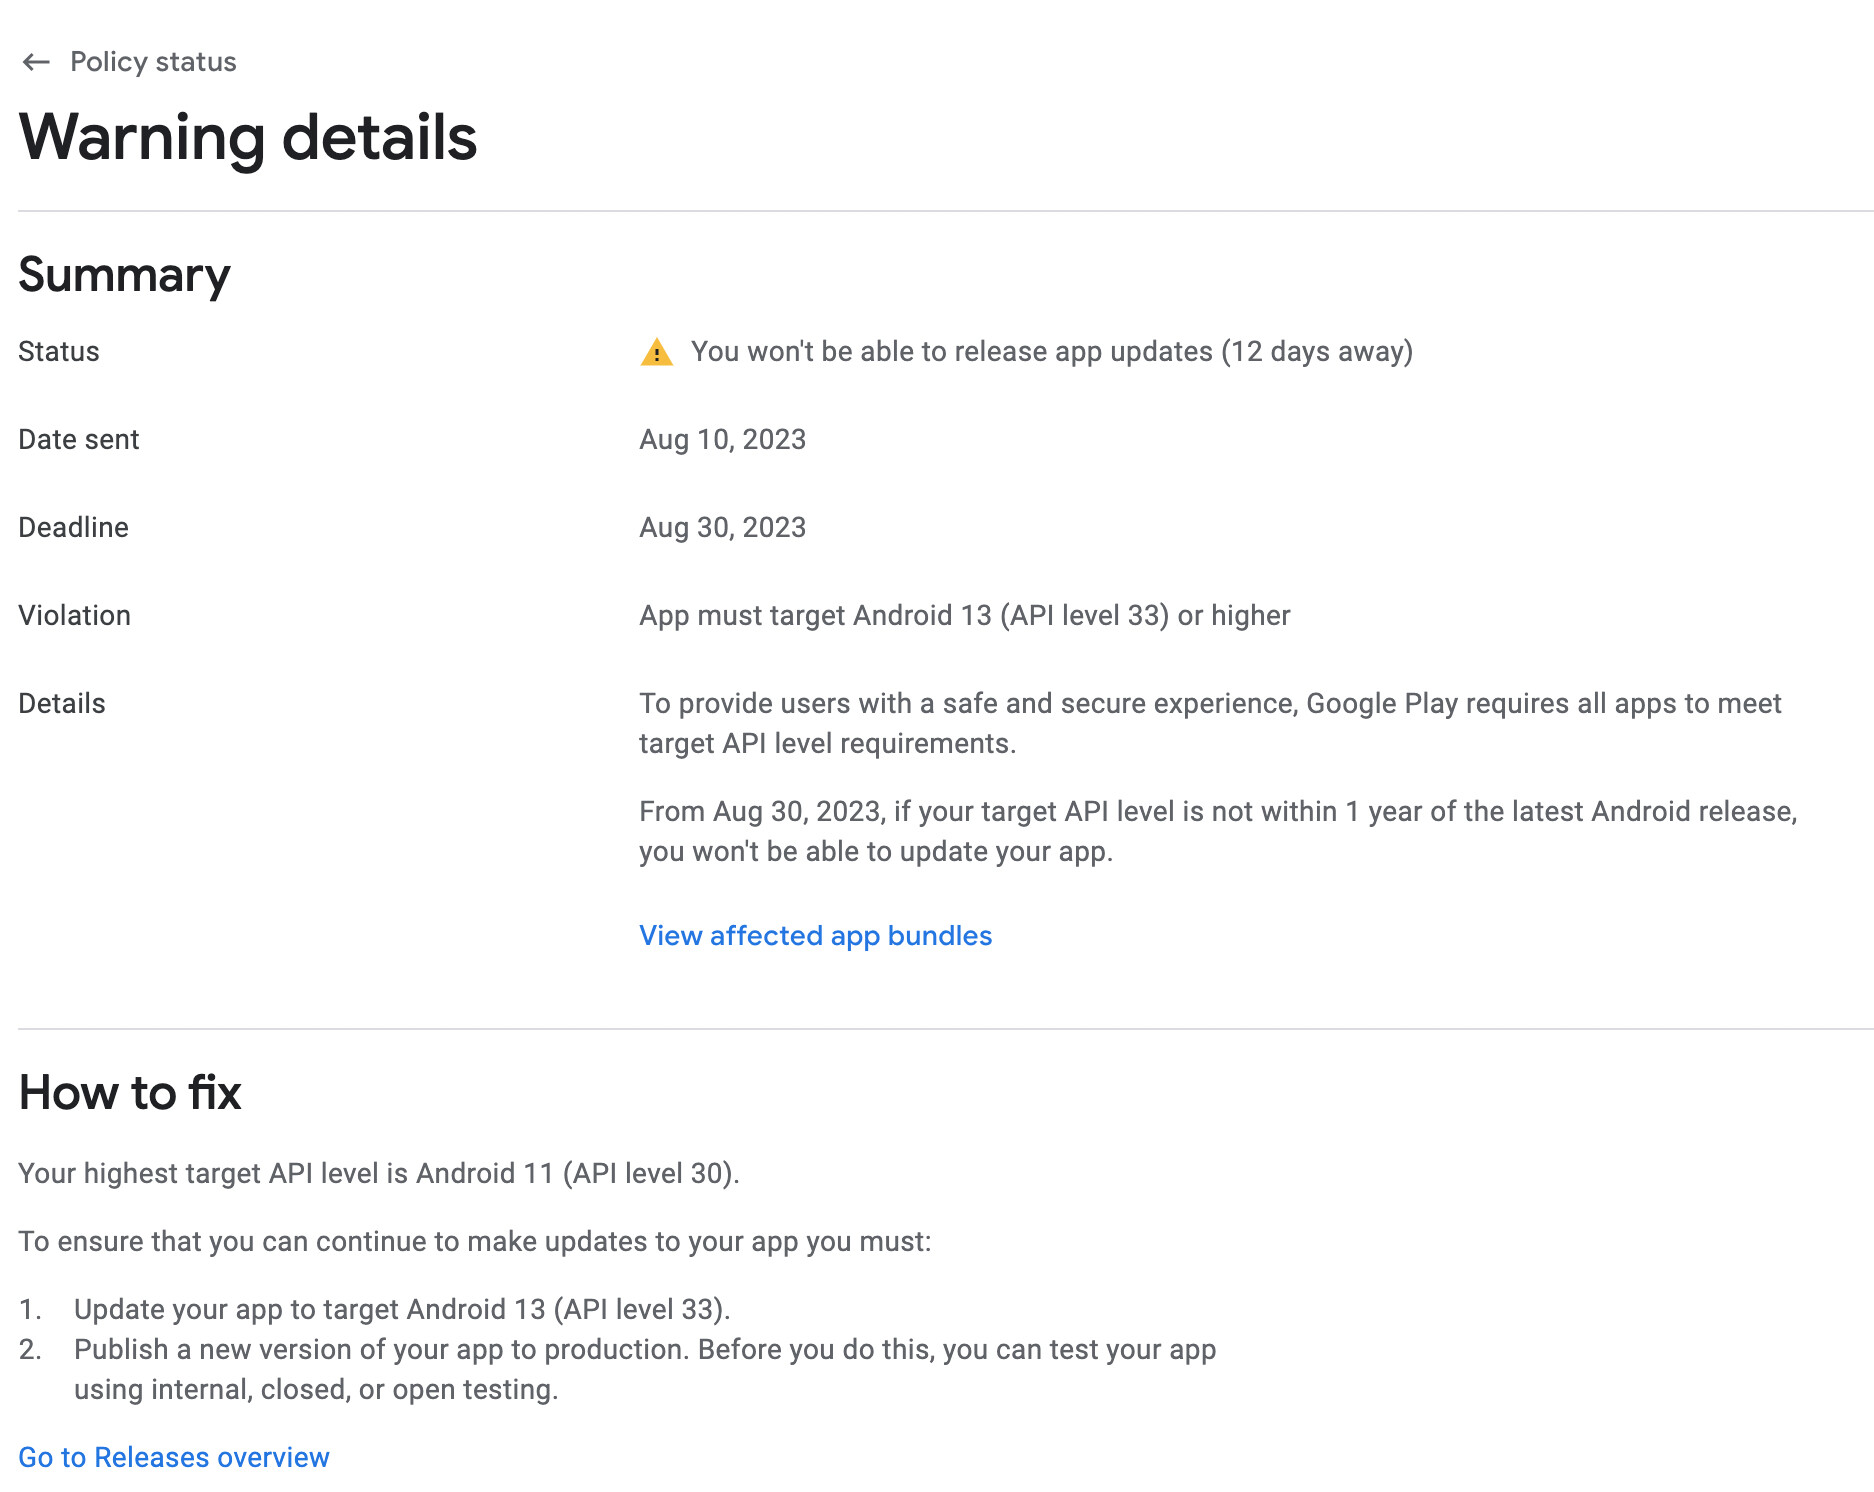Click the Deadline label
Screen dimensions: 1874x1492
[x=74, y=528]
